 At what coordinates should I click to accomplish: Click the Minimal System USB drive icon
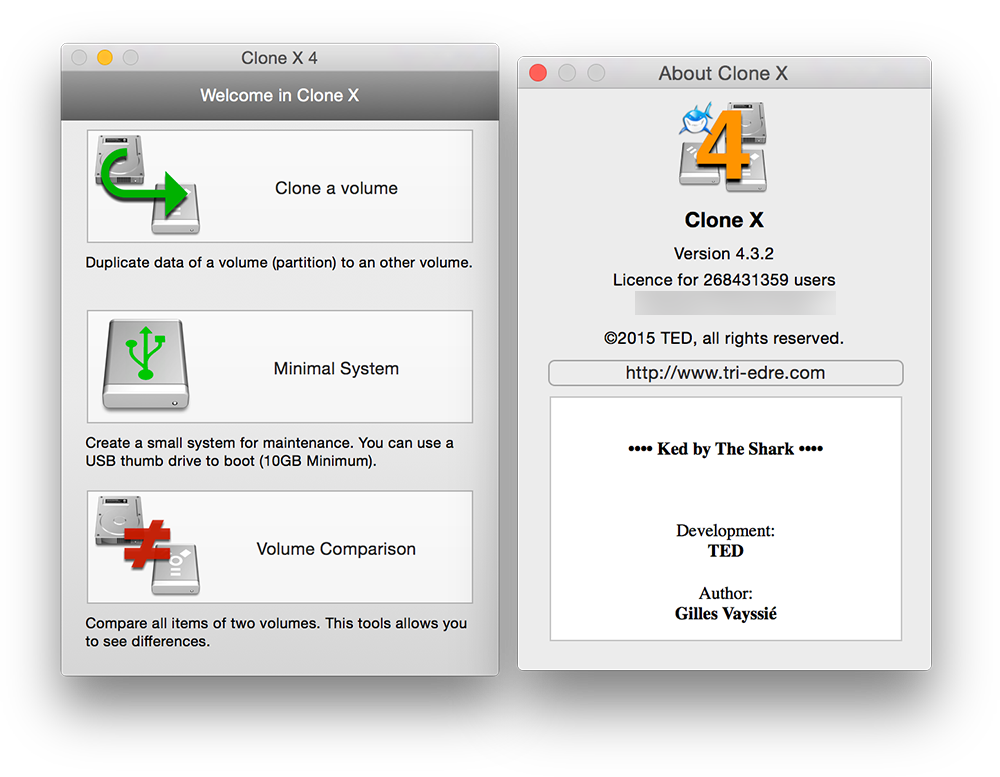click(146, 364)
